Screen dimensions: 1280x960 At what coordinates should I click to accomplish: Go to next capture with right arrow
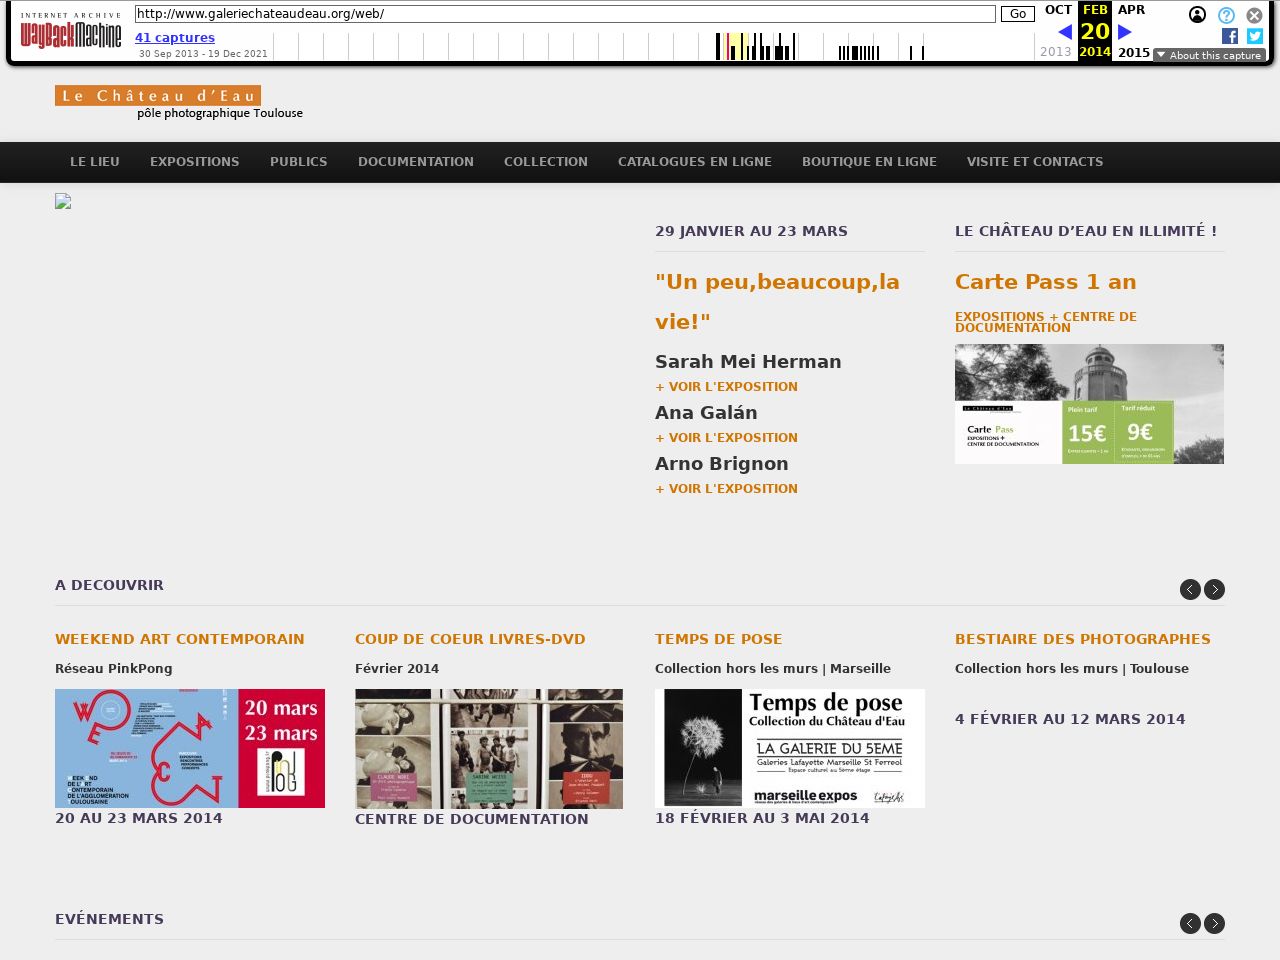(x=1125, y=32)
